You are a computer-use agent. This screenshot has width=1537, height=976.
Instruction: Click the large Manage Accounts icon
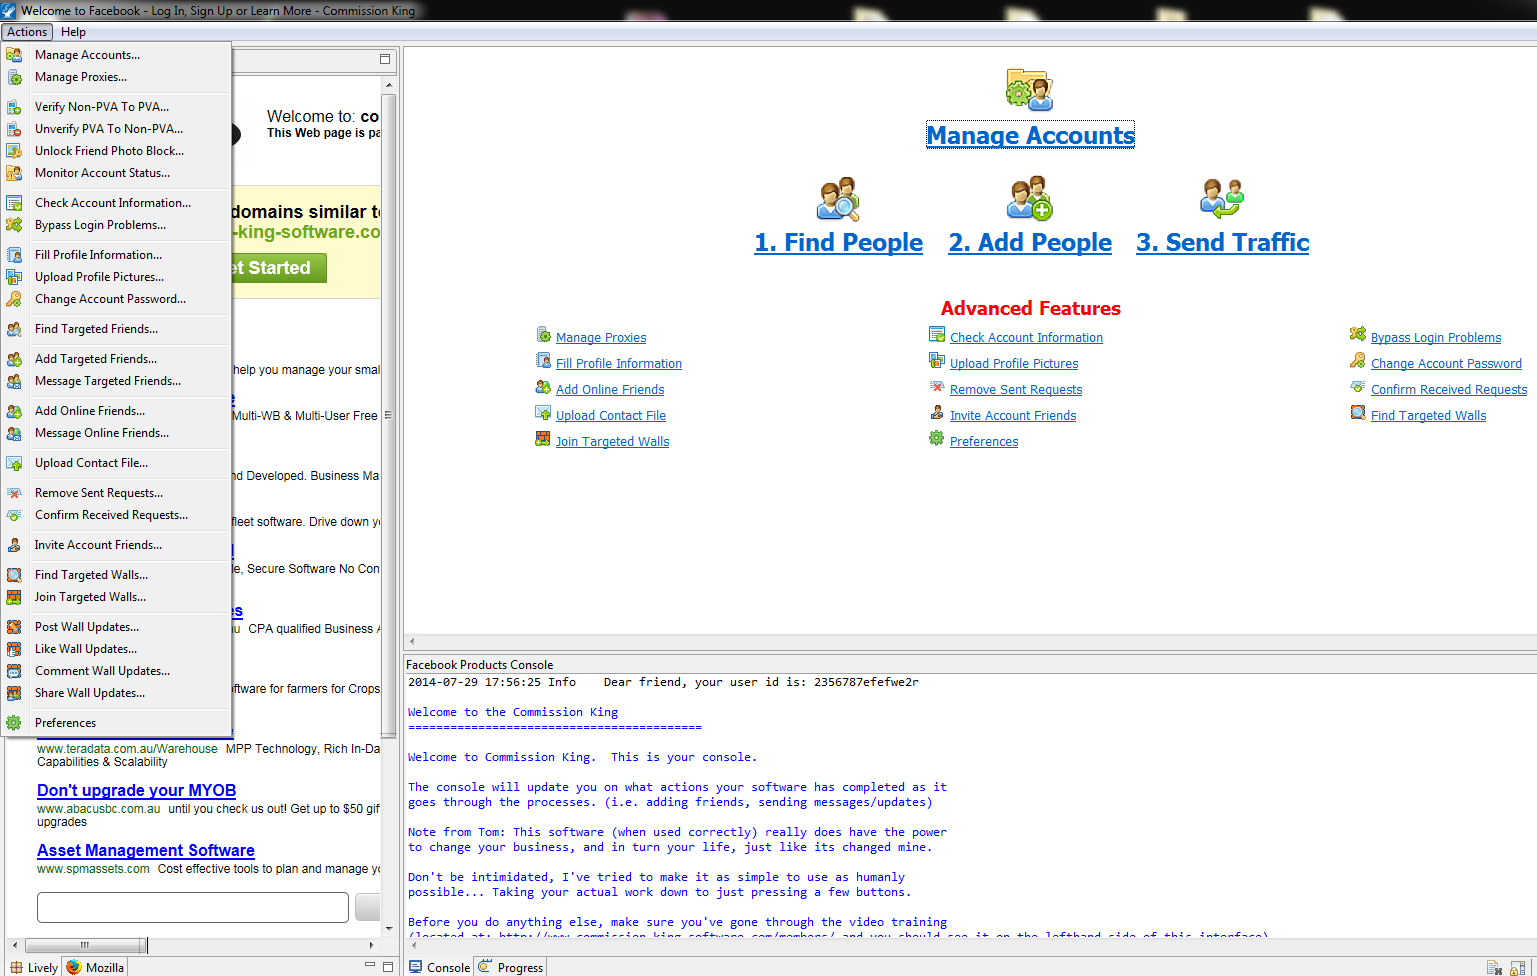(x=1029, y=89)
